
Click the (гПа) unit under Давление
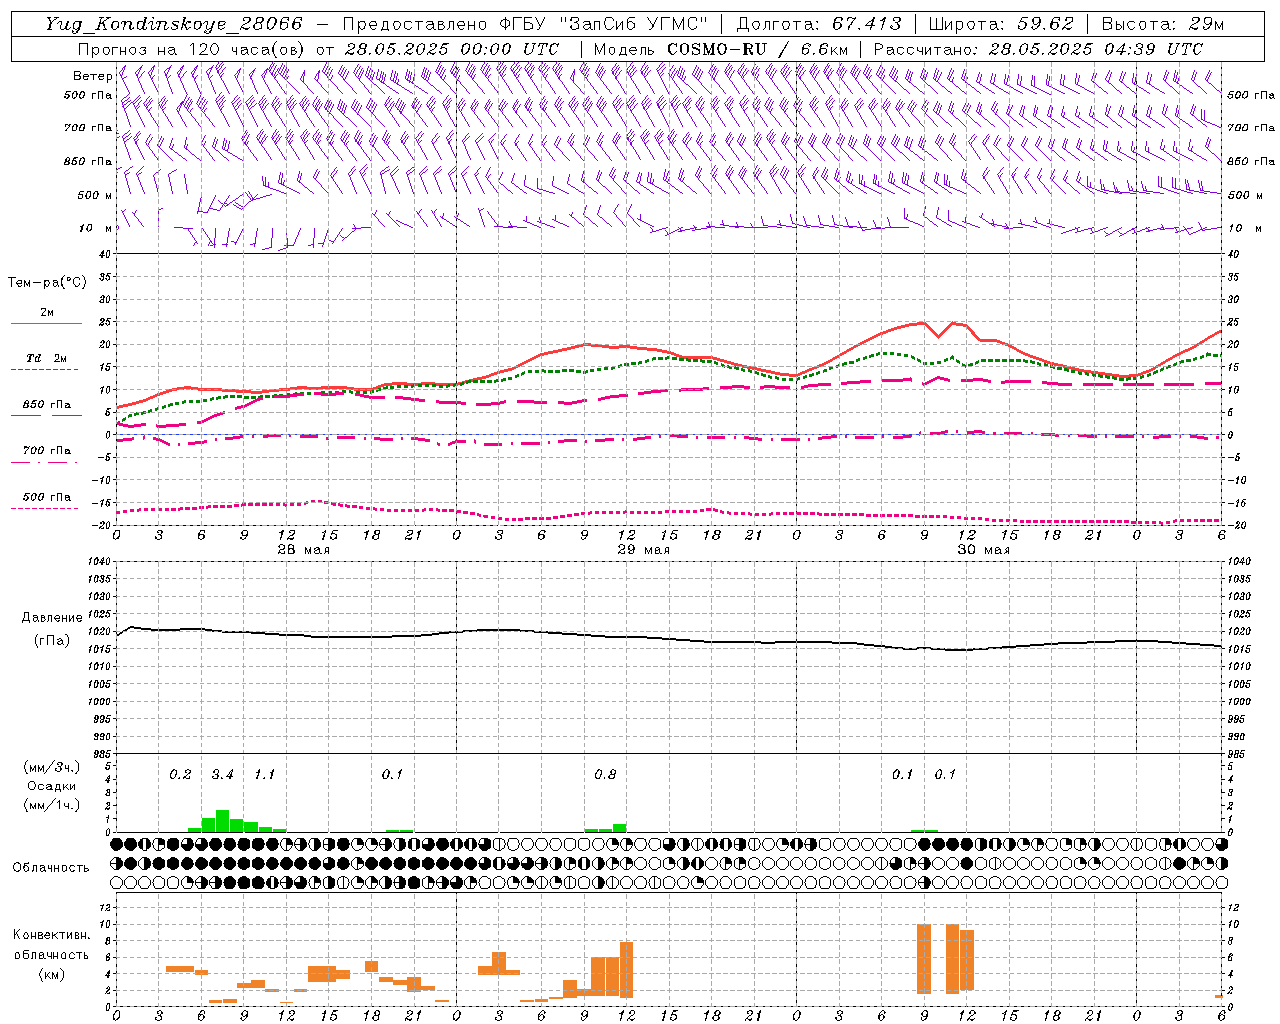click(x=52, y=640)
